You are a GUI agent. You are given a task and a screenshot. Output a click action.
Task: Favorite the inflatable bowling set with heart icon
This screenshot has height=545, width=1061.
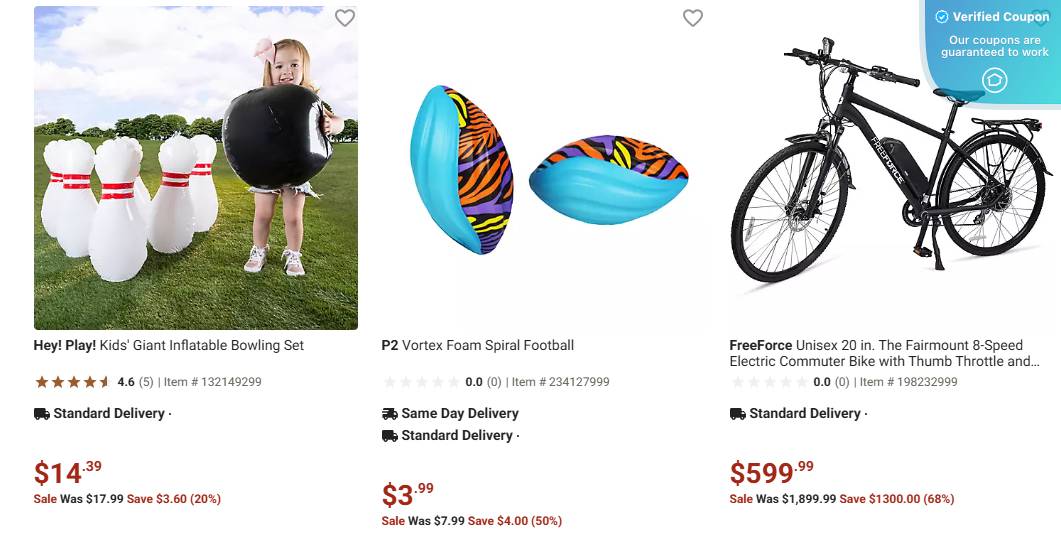tap(345, 18)
